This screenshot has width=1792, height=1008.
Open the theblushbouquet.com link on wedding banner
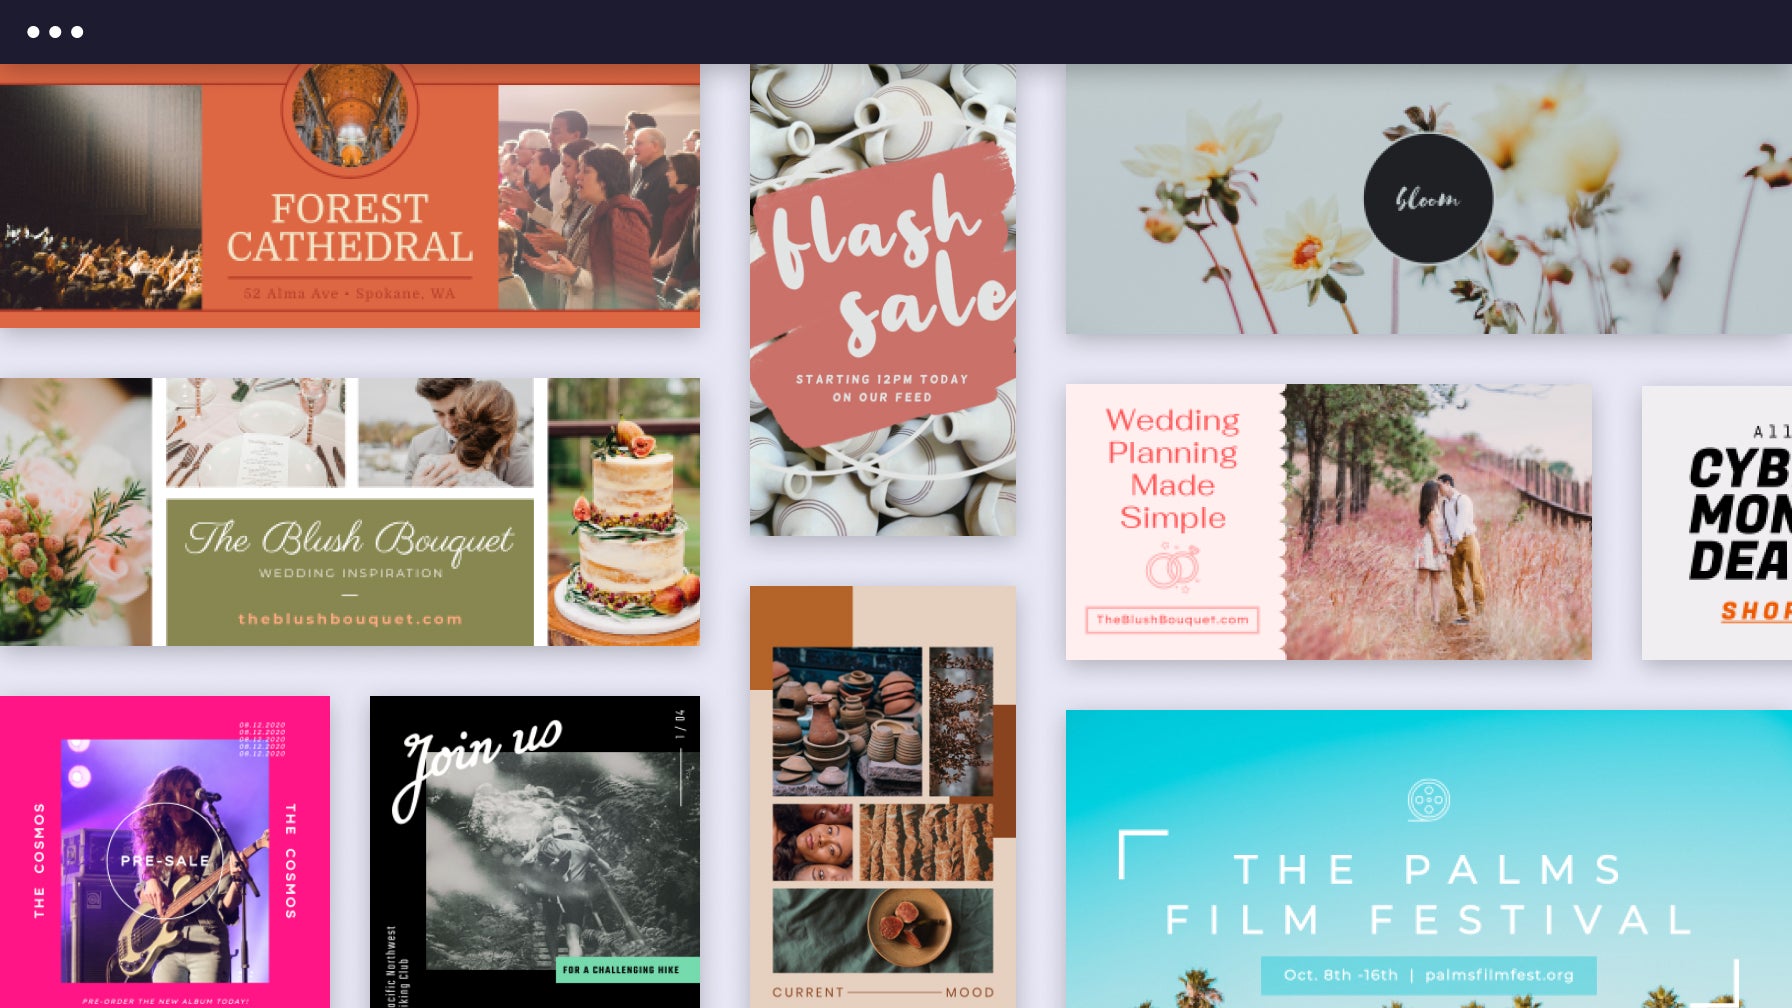tap(349, 619)
